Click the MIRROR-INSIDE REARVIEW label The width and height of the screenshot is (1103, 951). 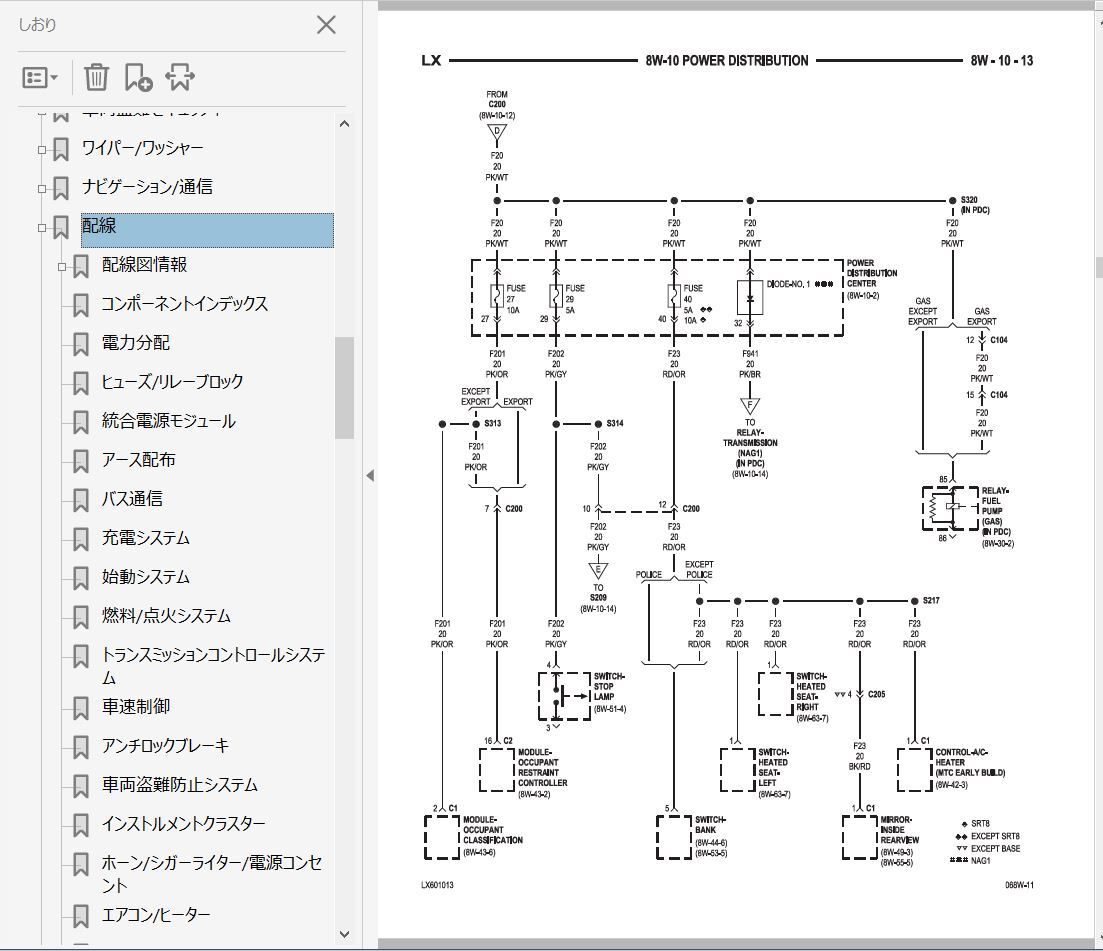click(899, 830)
